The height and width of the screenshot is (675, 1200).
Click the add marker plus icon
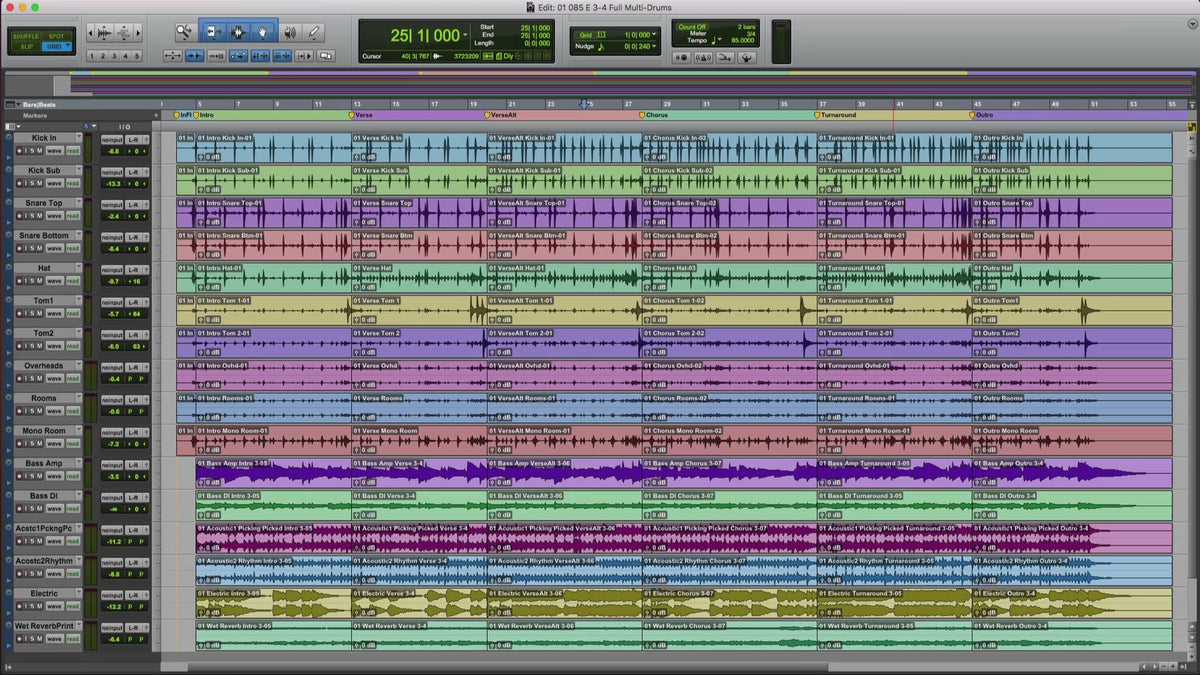pyautogui.click(x=155, y=115)
